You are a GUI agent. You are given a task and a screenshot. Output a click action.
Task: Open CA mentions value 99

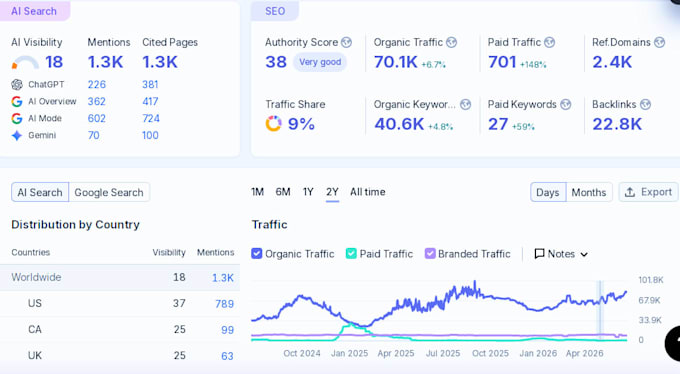click(228, 330)
